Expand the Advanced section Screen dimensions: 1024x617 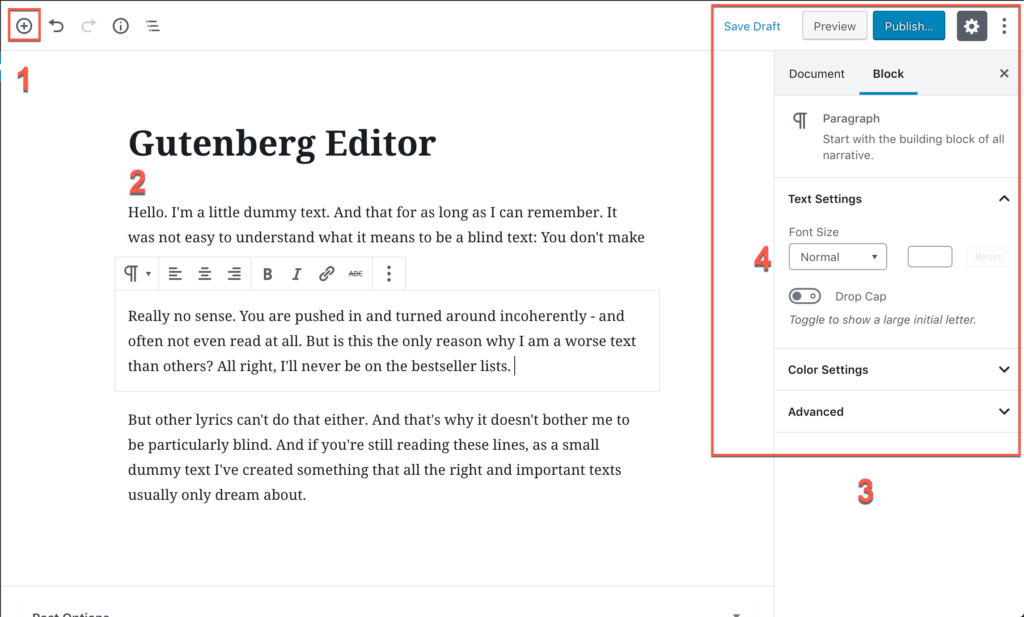[898, 411]
